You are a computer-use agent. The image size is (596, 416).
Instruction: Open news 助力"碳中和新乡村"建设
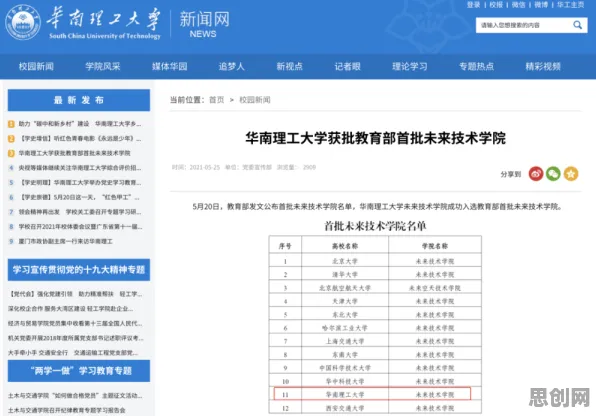80,124
